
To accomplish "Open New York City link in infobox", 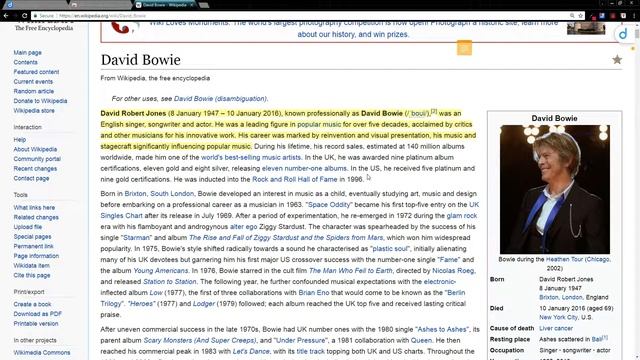I will pos(558,317).
